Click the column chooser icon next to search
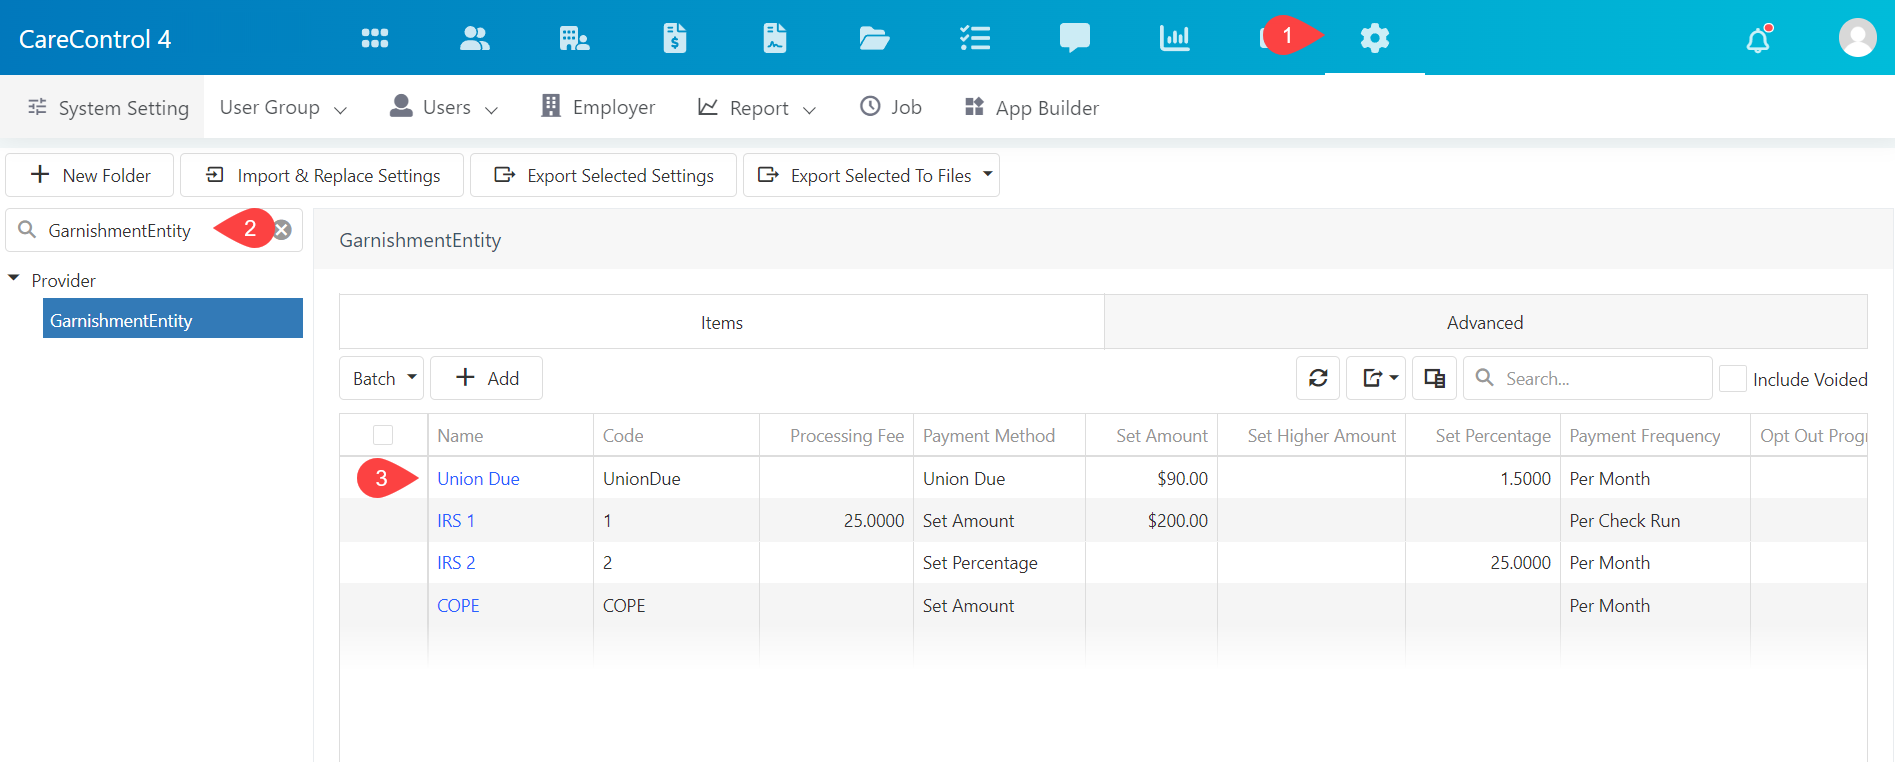The width and height of the screenshot is (1895, 762). click(x=1434, y=378)
